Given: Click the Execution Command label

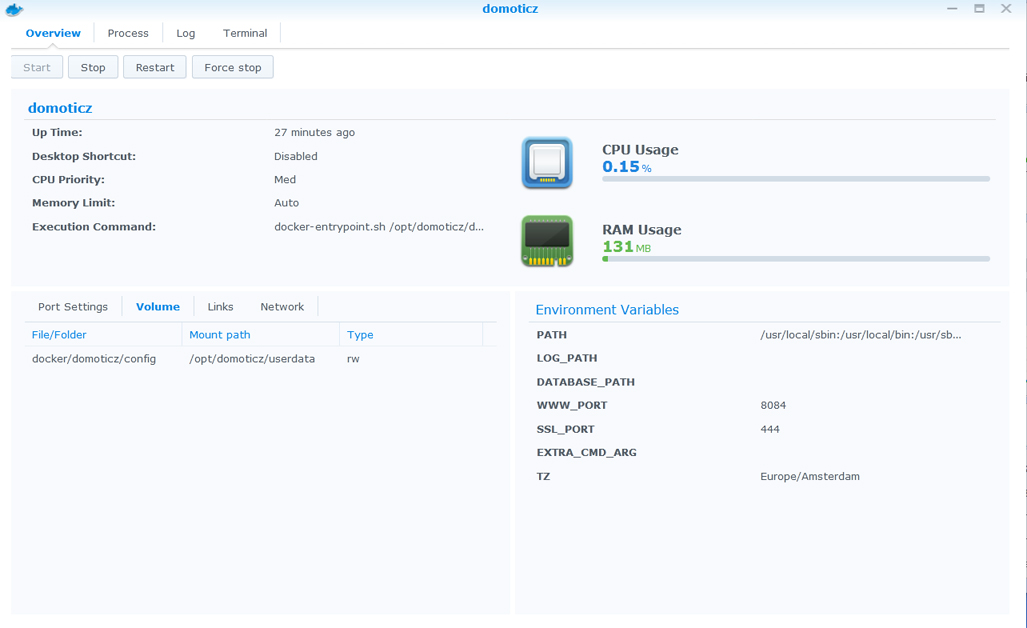Looking at the screenshot, I should (94, 227).
